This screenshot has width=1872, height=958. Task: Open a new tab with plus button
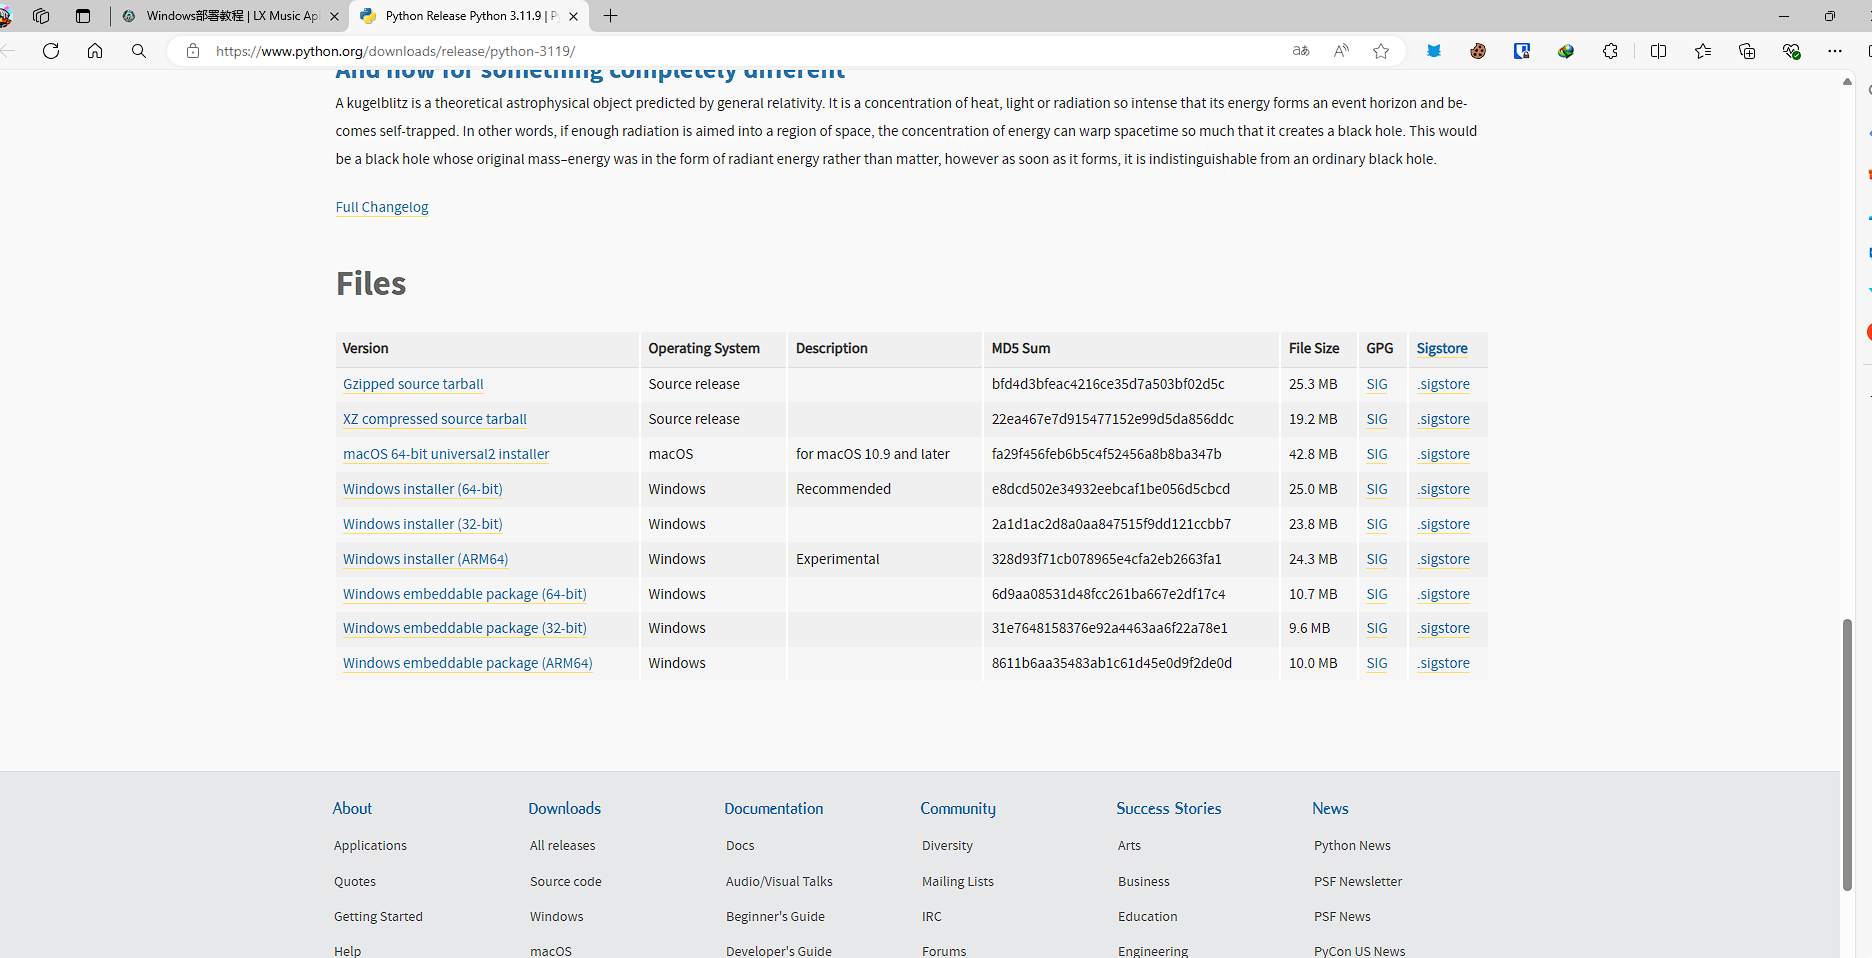point(611,16)
